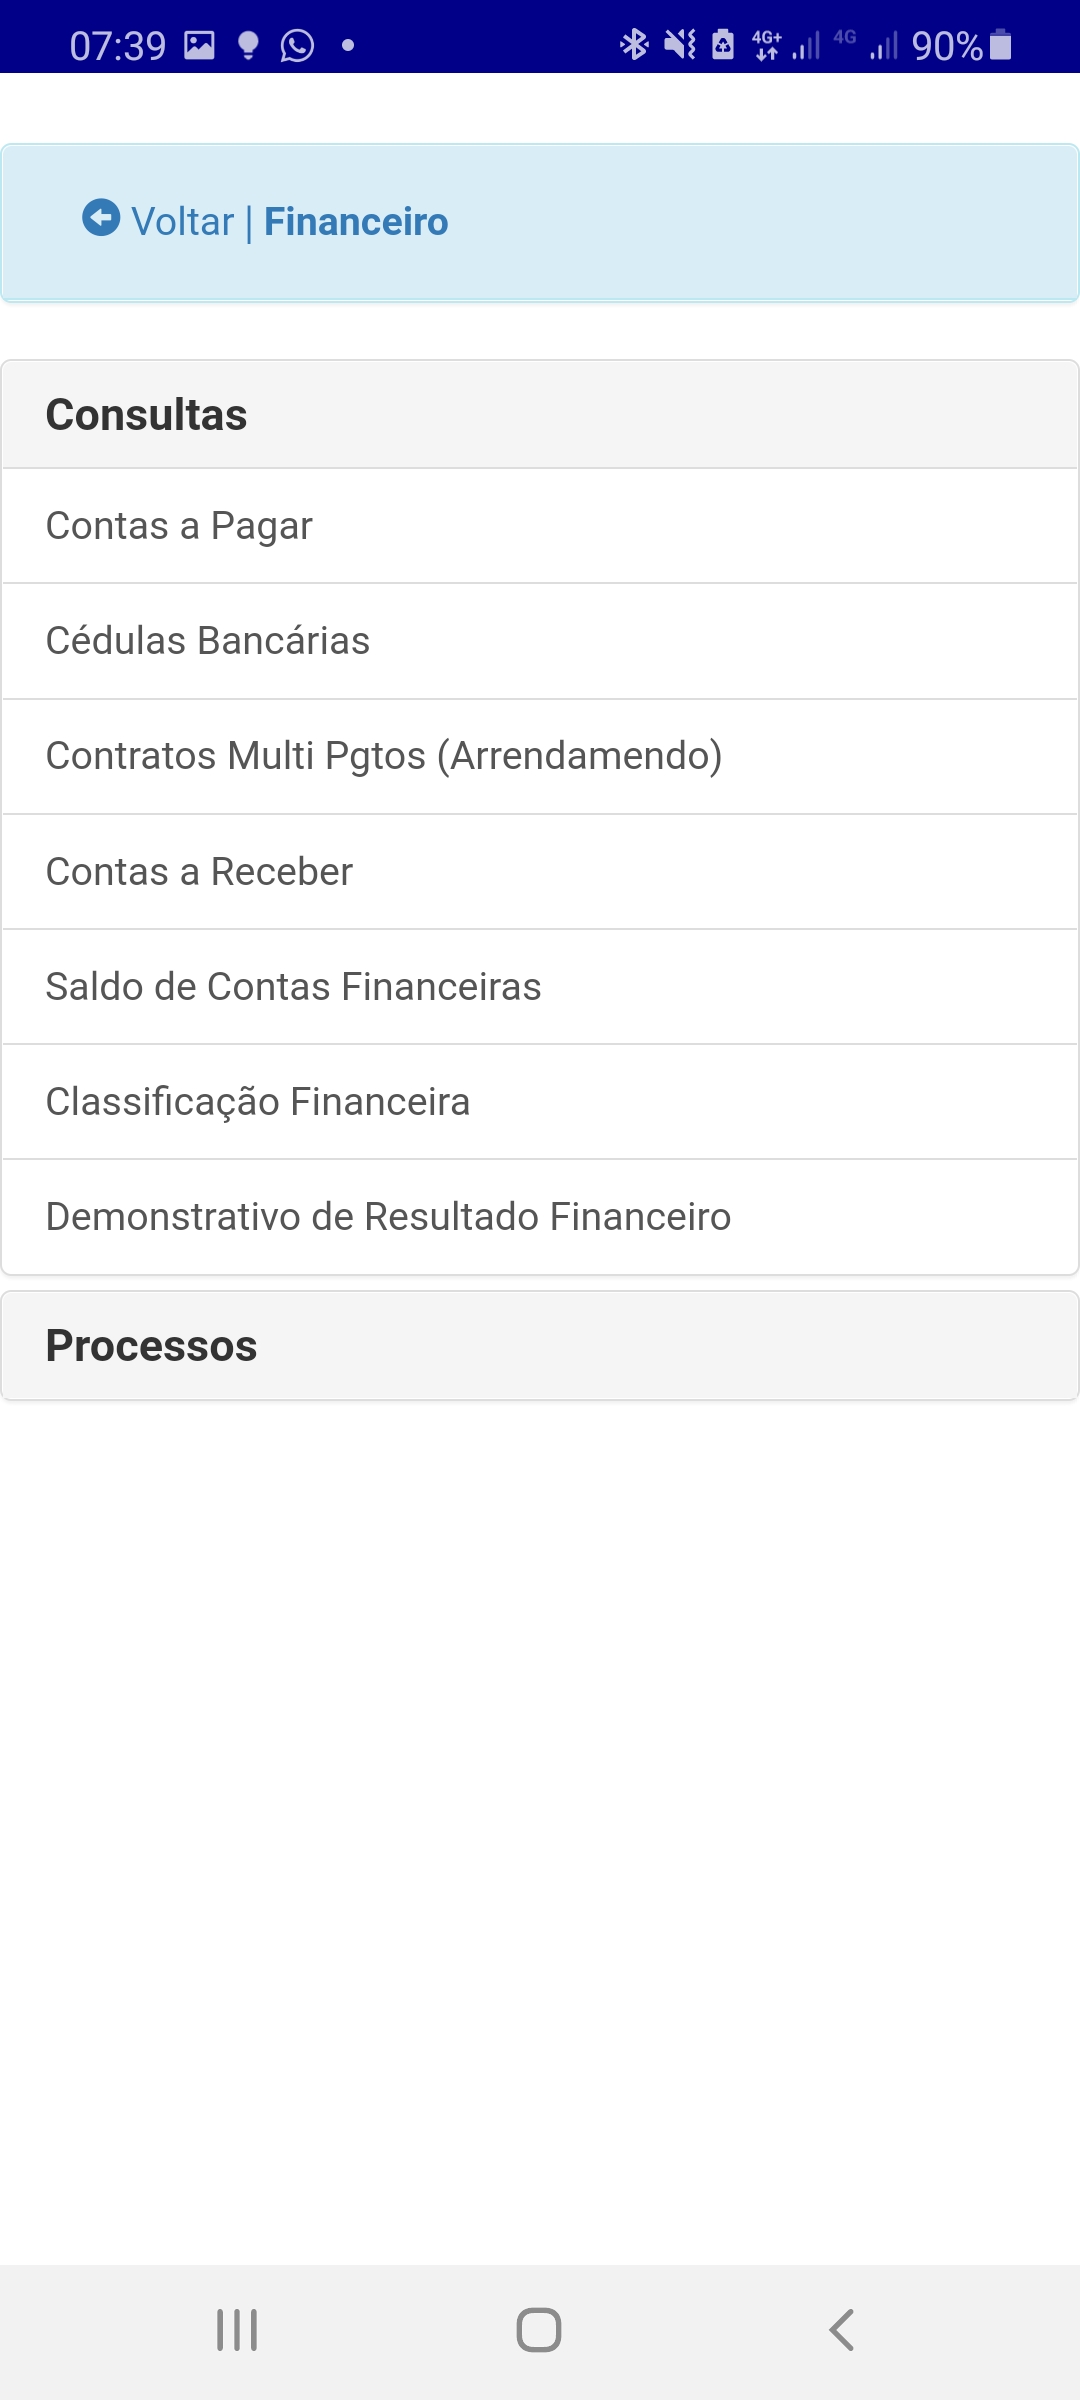1080x2400 pixels.
Task: Tap the WhatsApp notification icon
Action: click(297, 45)
